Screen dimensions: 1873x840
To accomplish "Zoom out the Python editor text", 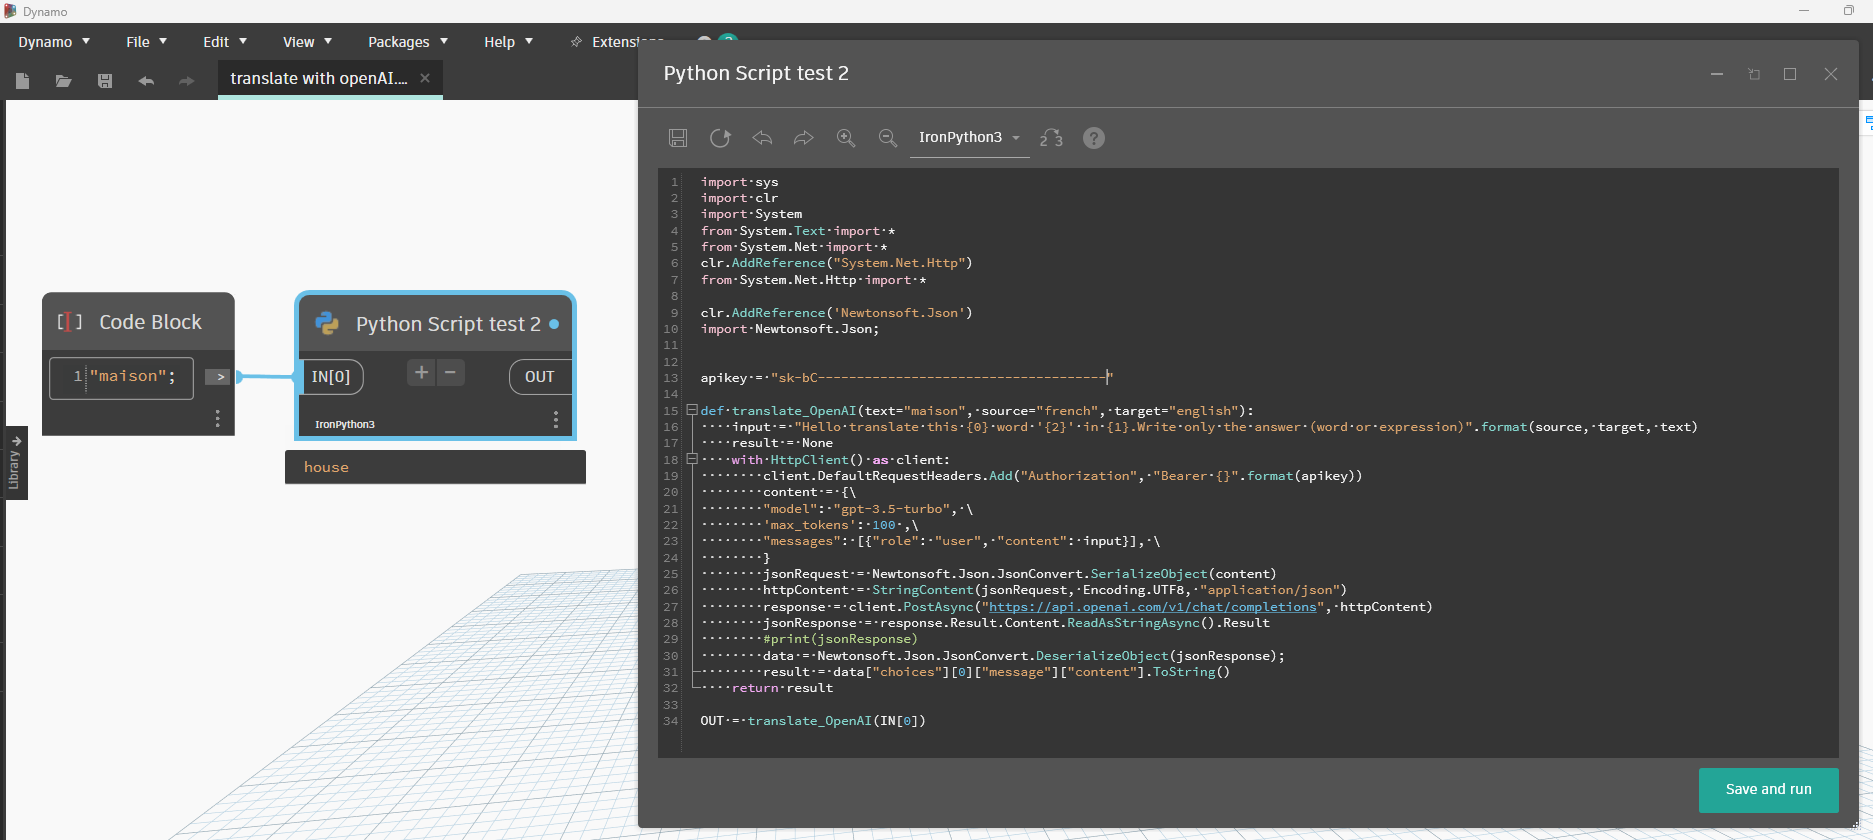I will click(887, 138).
